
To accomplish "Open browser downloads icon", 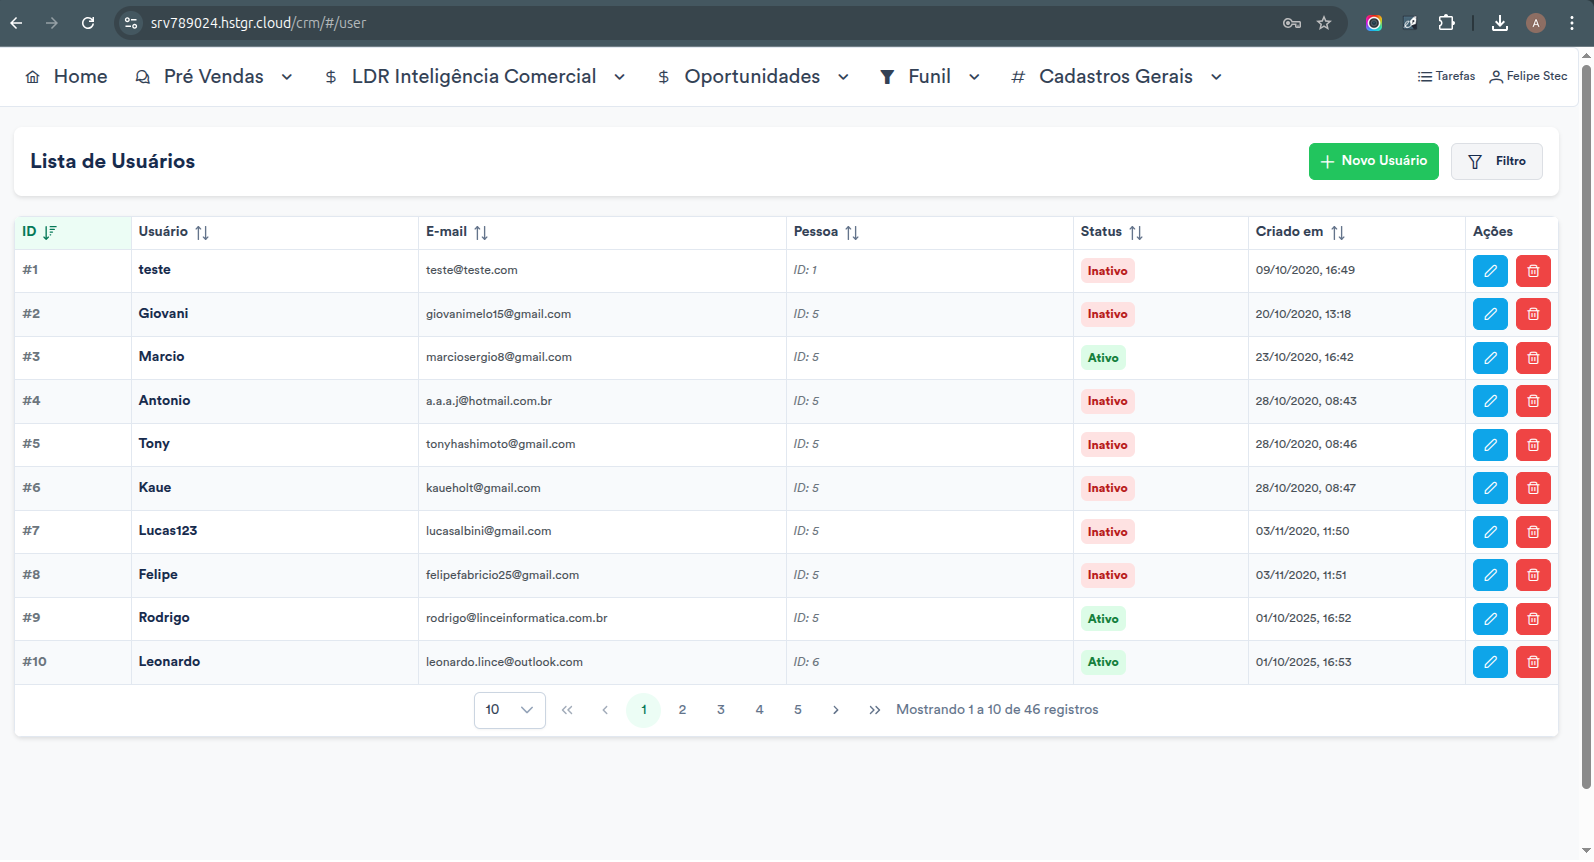I will [x=1499, y=23].
